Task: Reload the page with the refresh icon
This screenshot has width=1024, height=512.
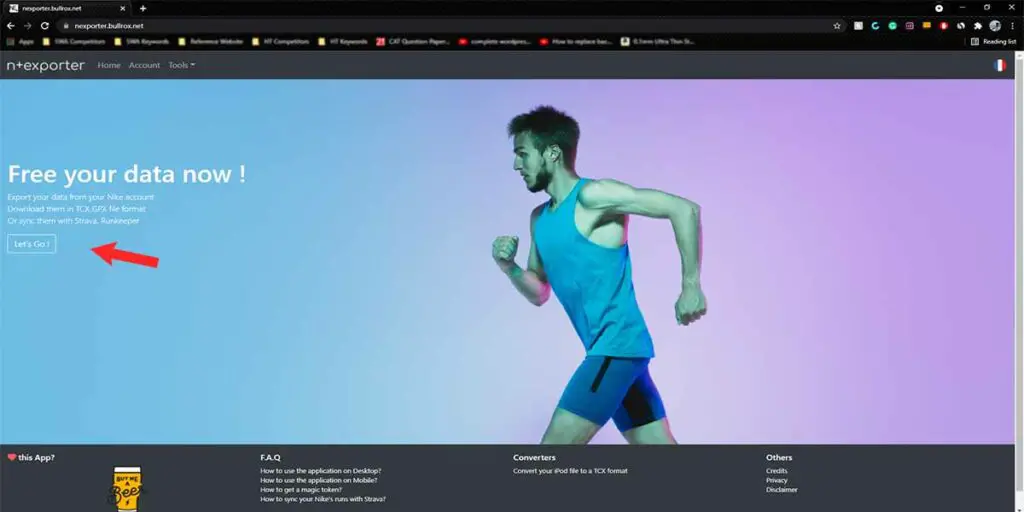Action: pos(45,25)
